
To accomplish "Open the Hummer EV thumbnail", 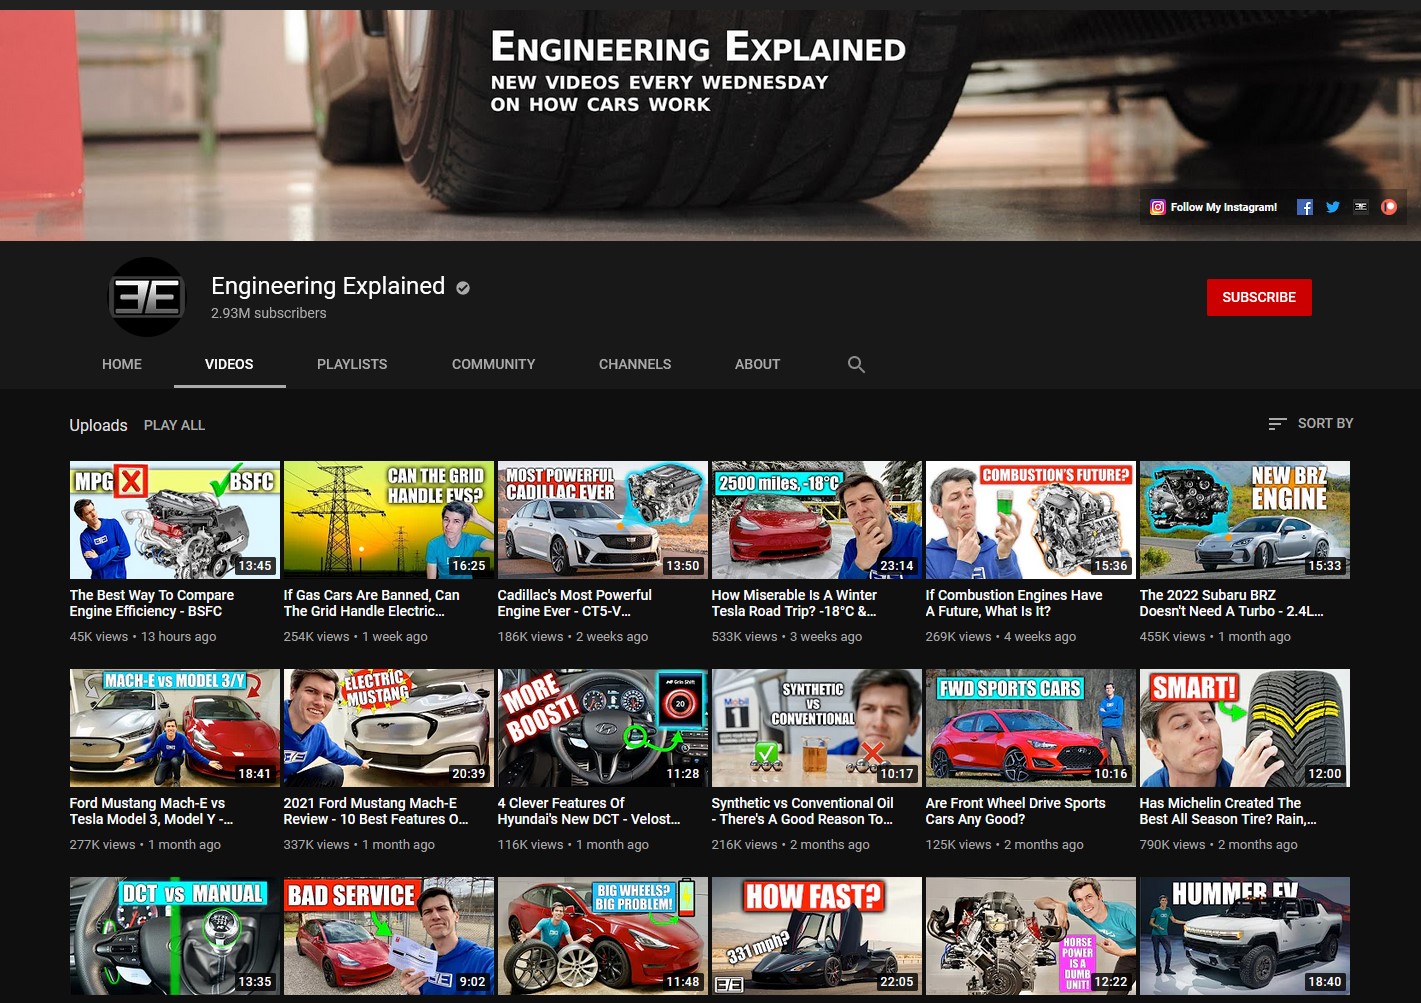I will (x=1245, y=936).
